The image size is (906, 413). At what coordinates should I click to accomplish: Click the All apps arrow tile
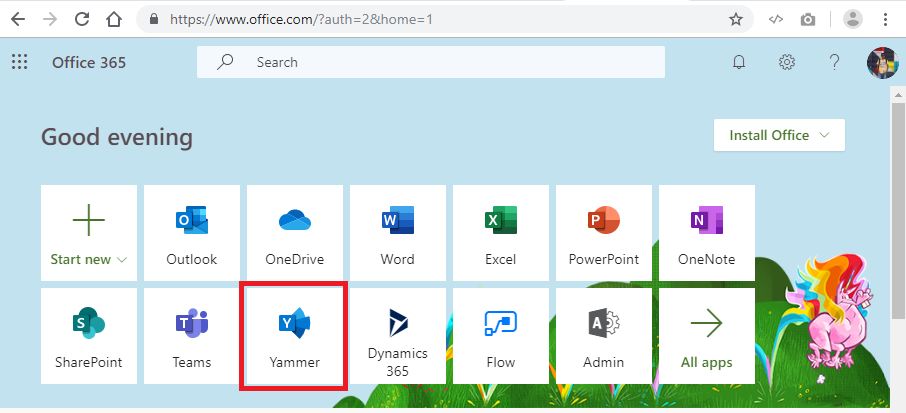tap(707, 336)
